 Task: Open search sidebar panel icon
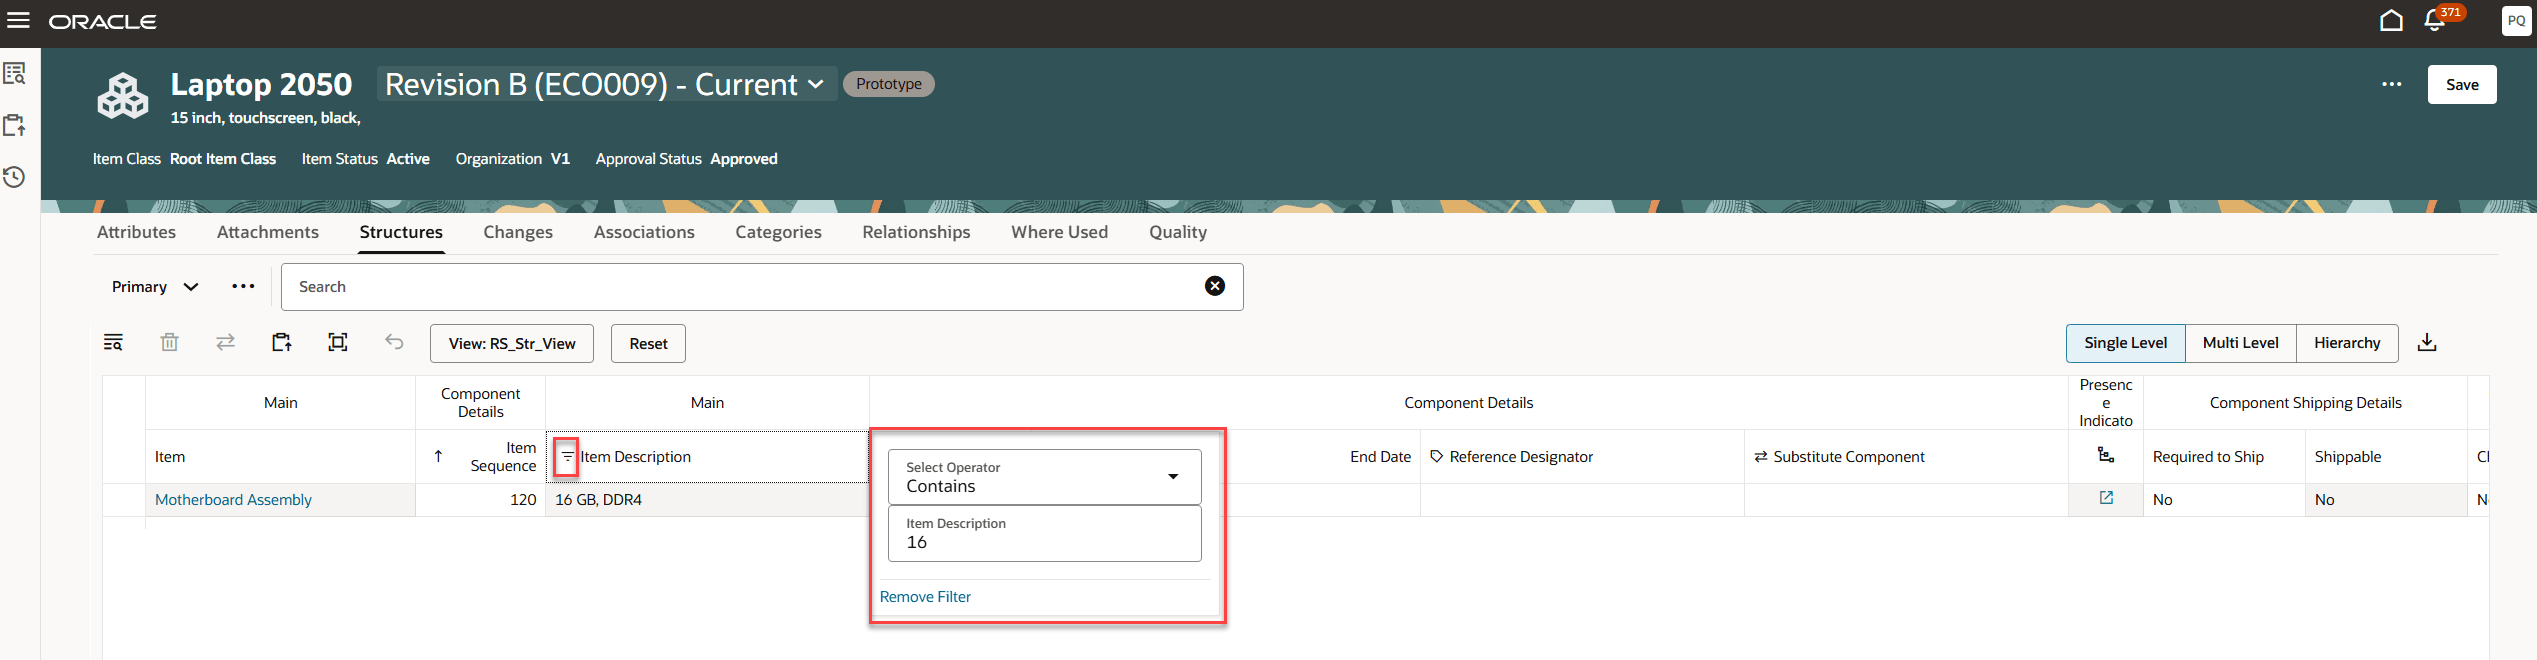click(x=14, y=73)
